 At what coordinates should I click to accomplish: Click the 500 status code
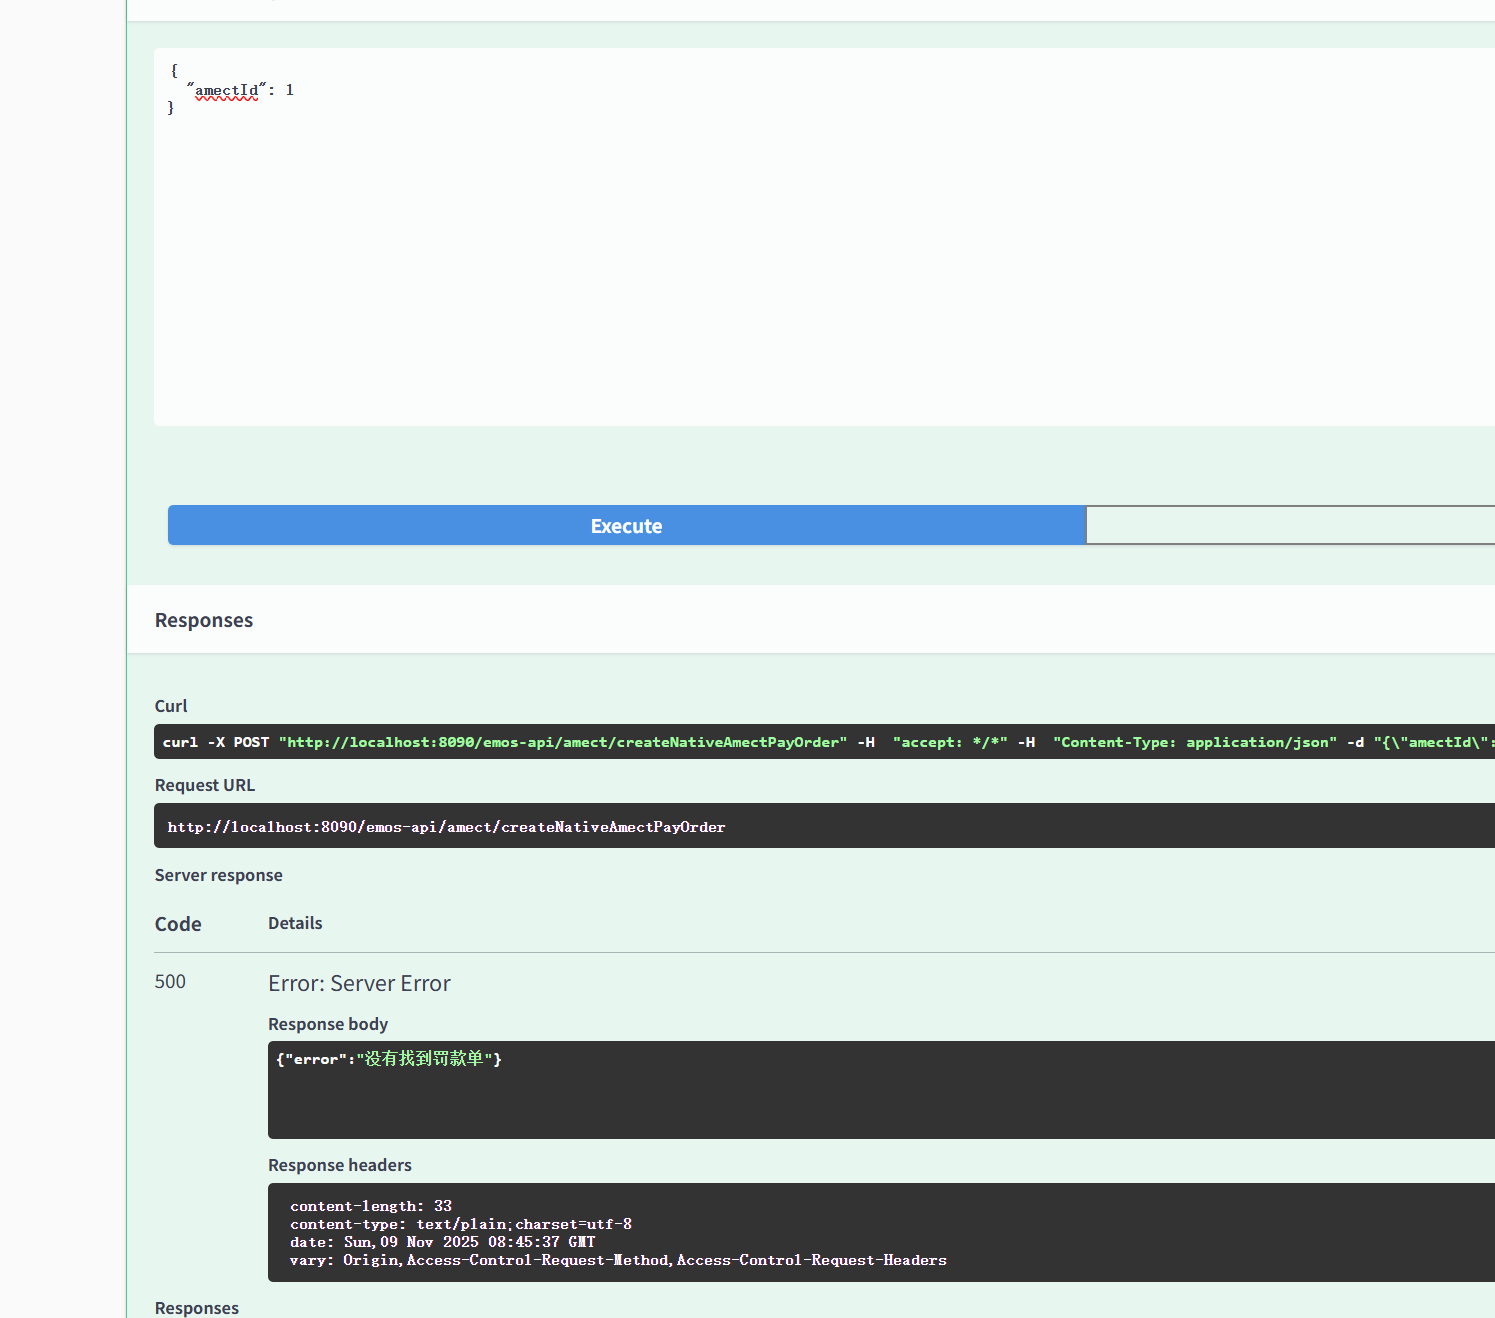pyautogui.click(x=170, y=981)
